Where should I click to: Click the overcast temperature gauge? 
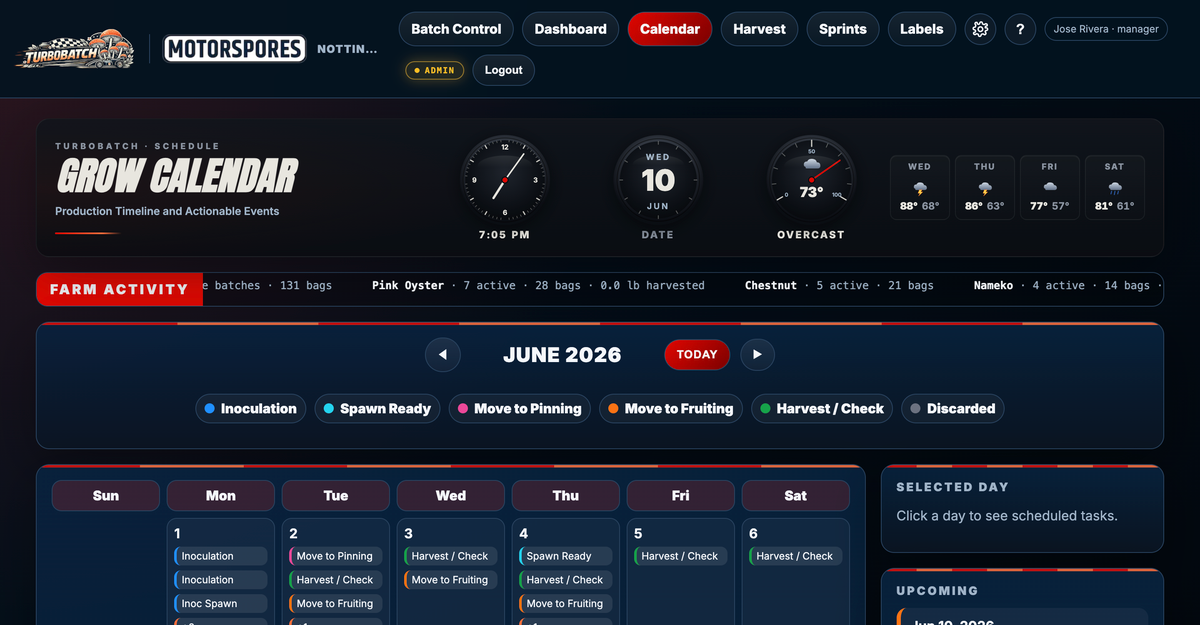[x=811, y=180]
